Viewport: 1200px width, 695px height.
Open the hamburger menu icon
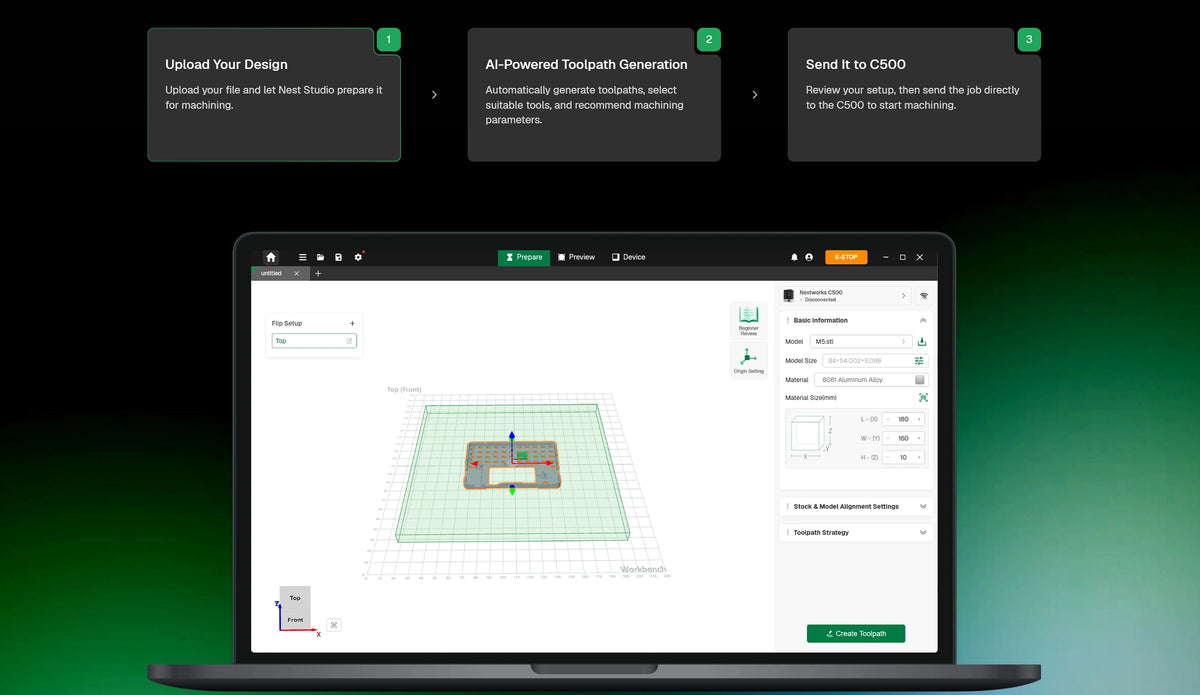pos(303,257)
